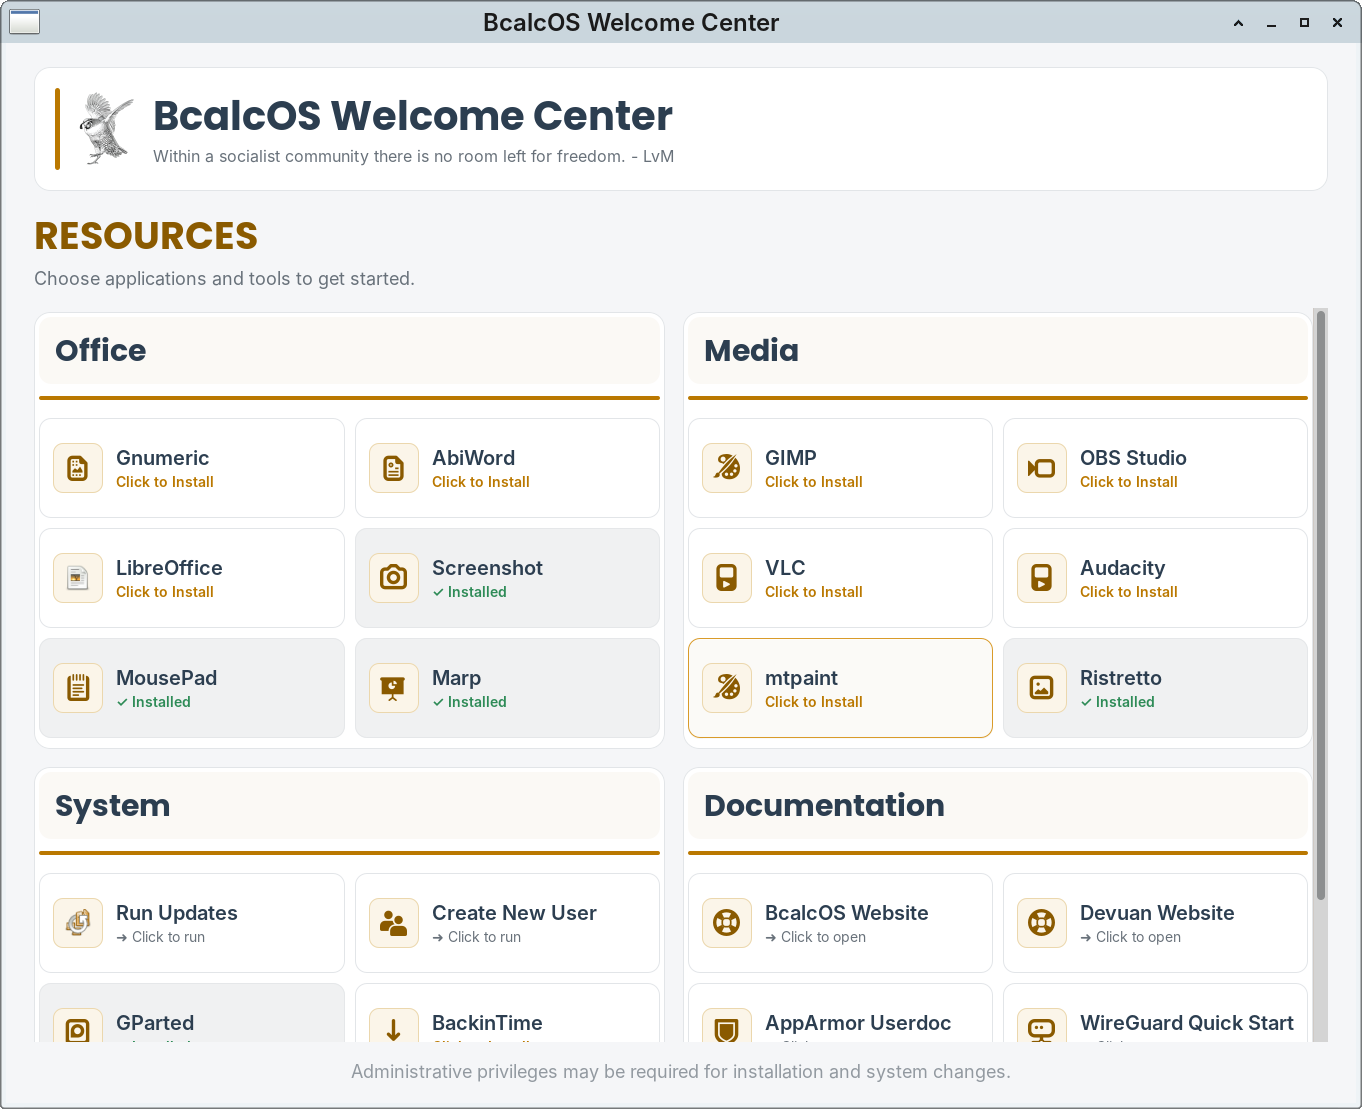Click the MousePad notepad icon
1362x1109 pixels.
[78, 688]
